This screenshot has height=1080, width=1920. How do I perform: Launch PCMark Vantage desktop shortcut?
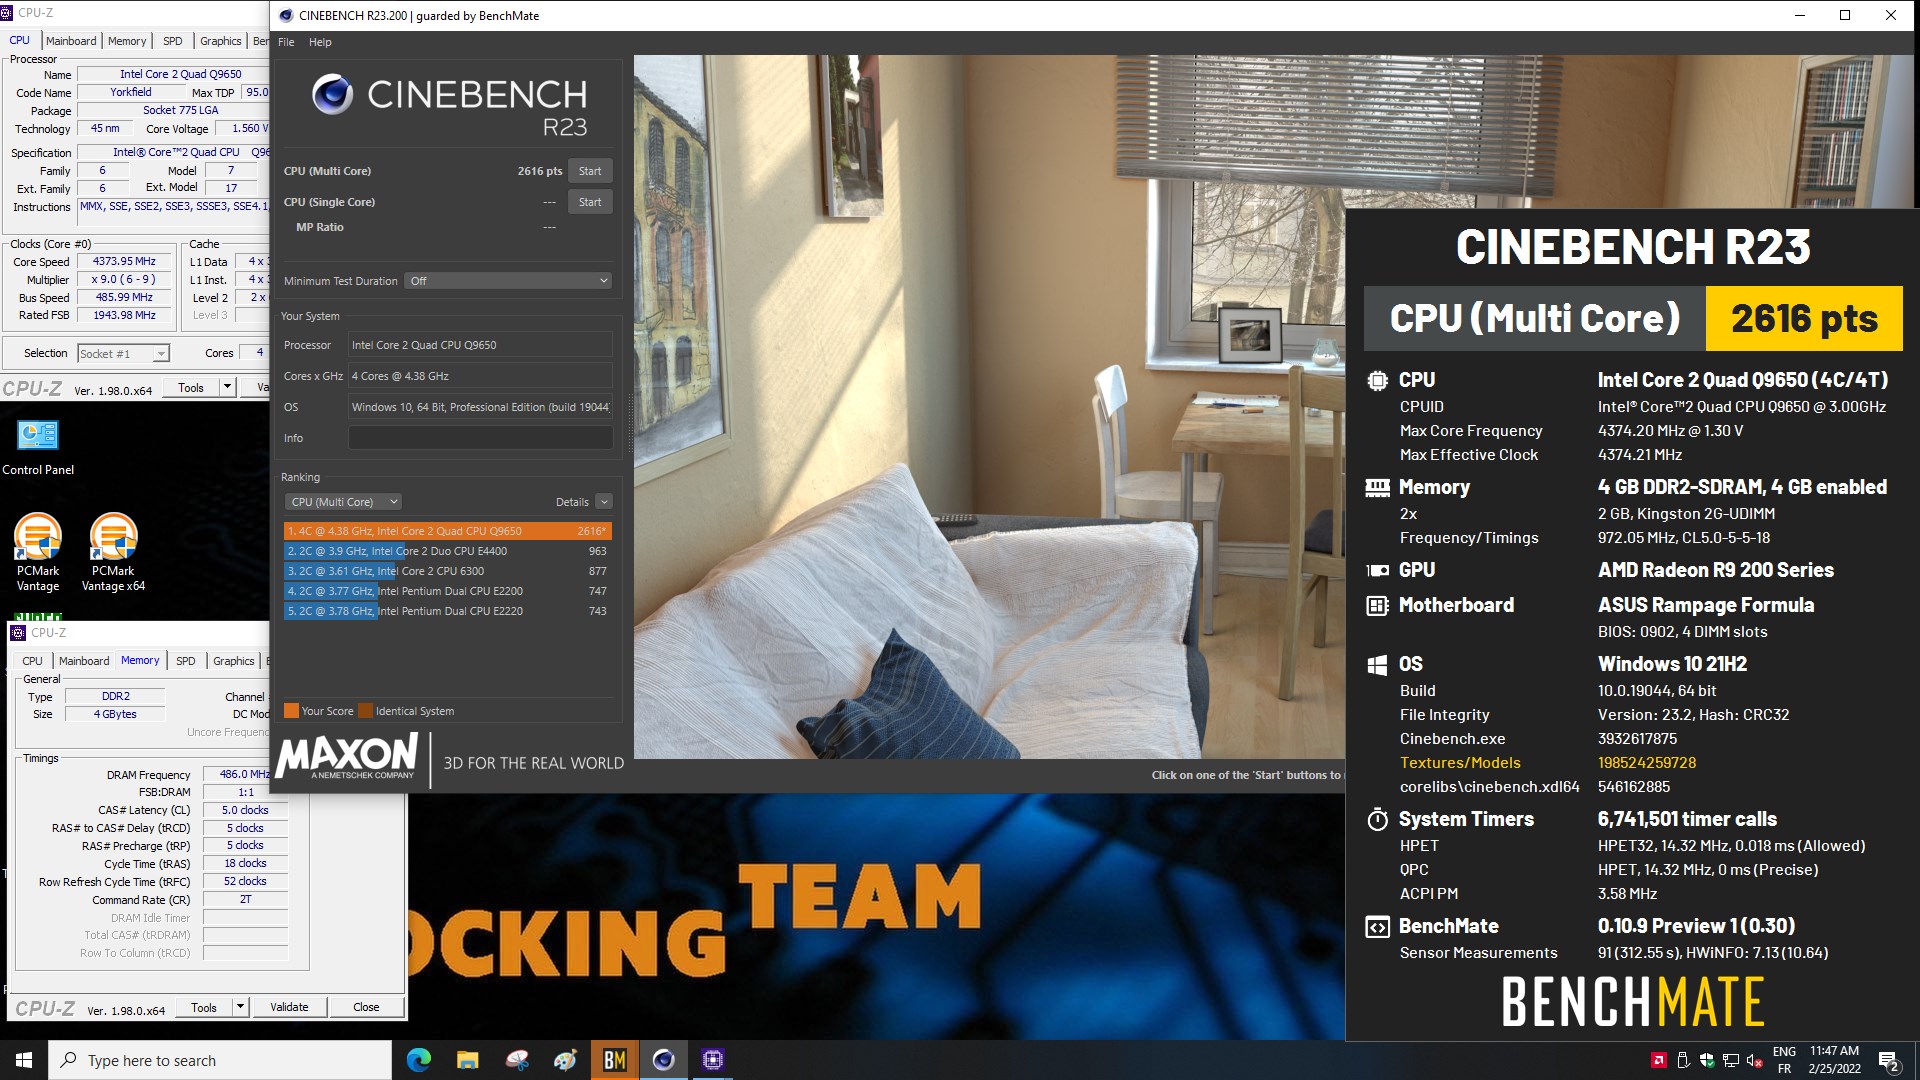point(38,552)
